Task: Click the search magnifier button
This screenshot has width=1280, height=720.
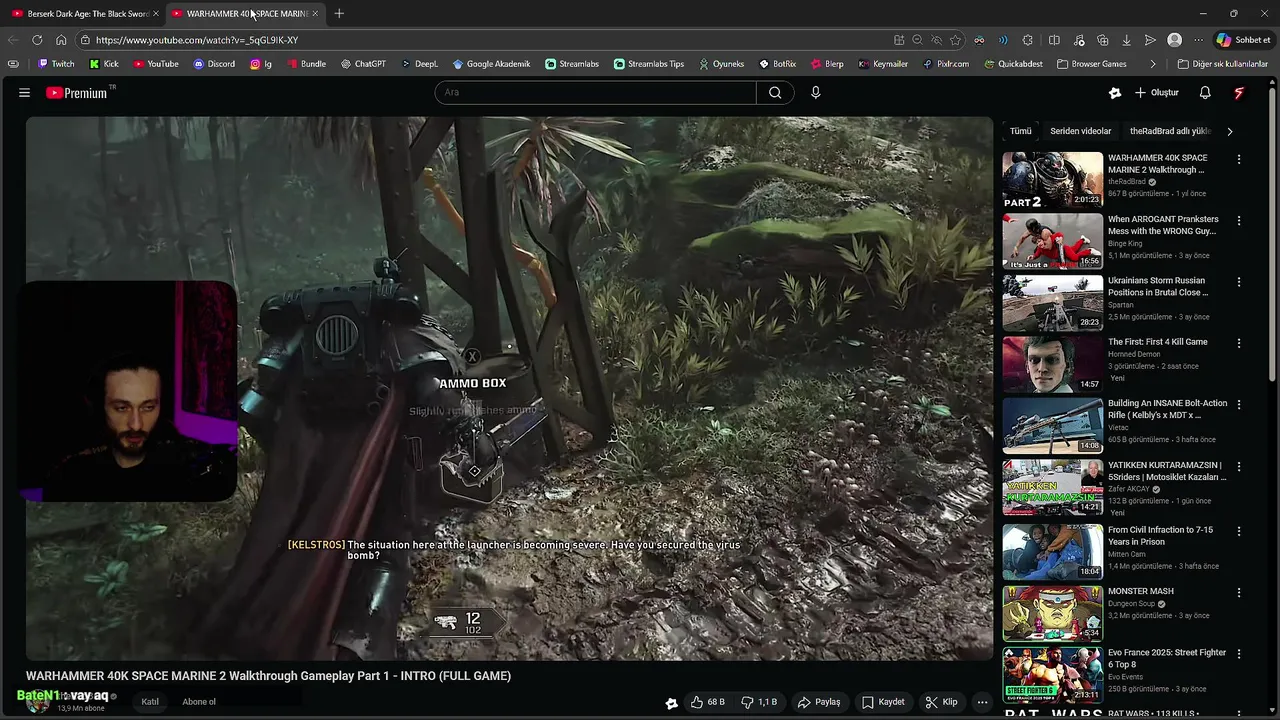Action: 775,92
